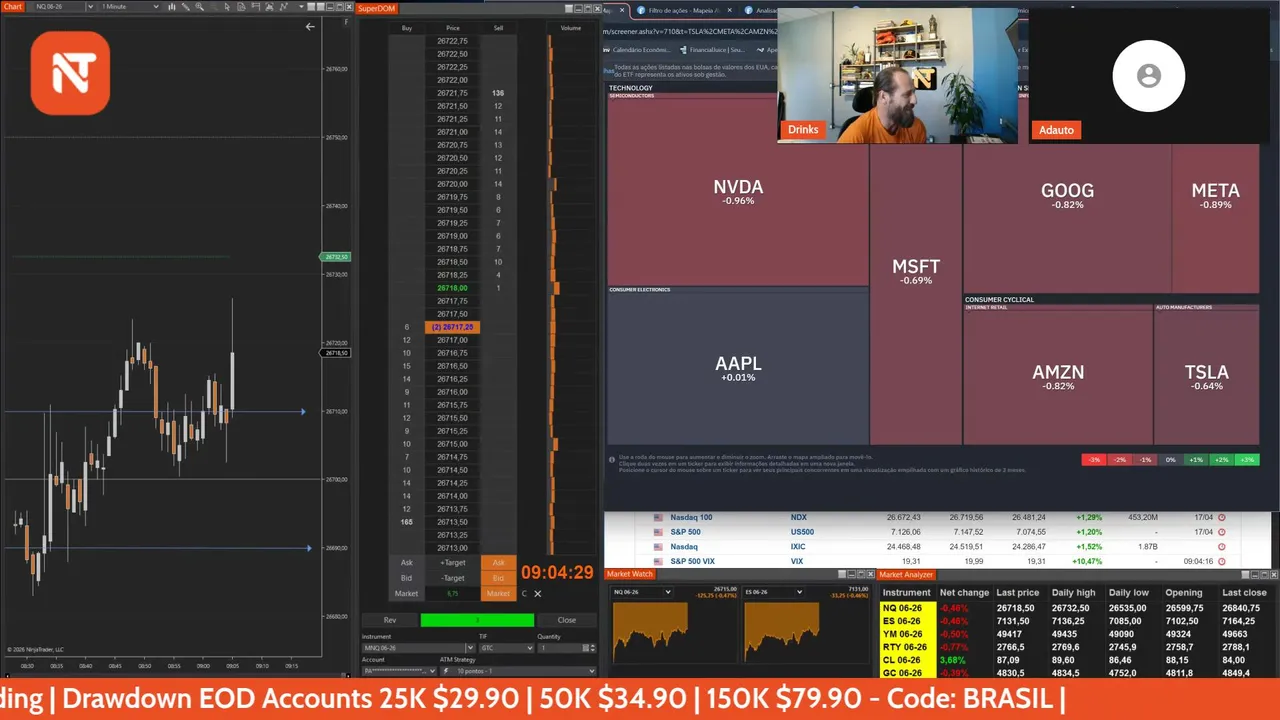The image size is (1280, 720).
Task: Click the clock icon in S&P 500 VIX row
Action: click(1221, 562)
